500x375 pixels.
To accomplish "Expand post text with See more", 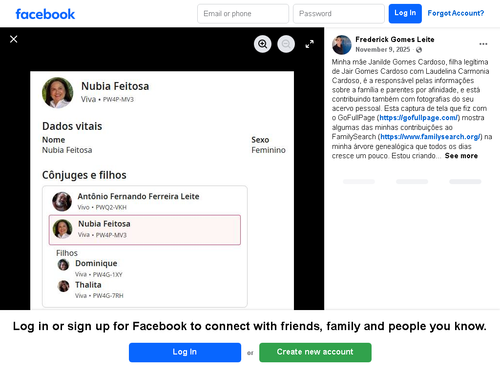I will [461, 156].
